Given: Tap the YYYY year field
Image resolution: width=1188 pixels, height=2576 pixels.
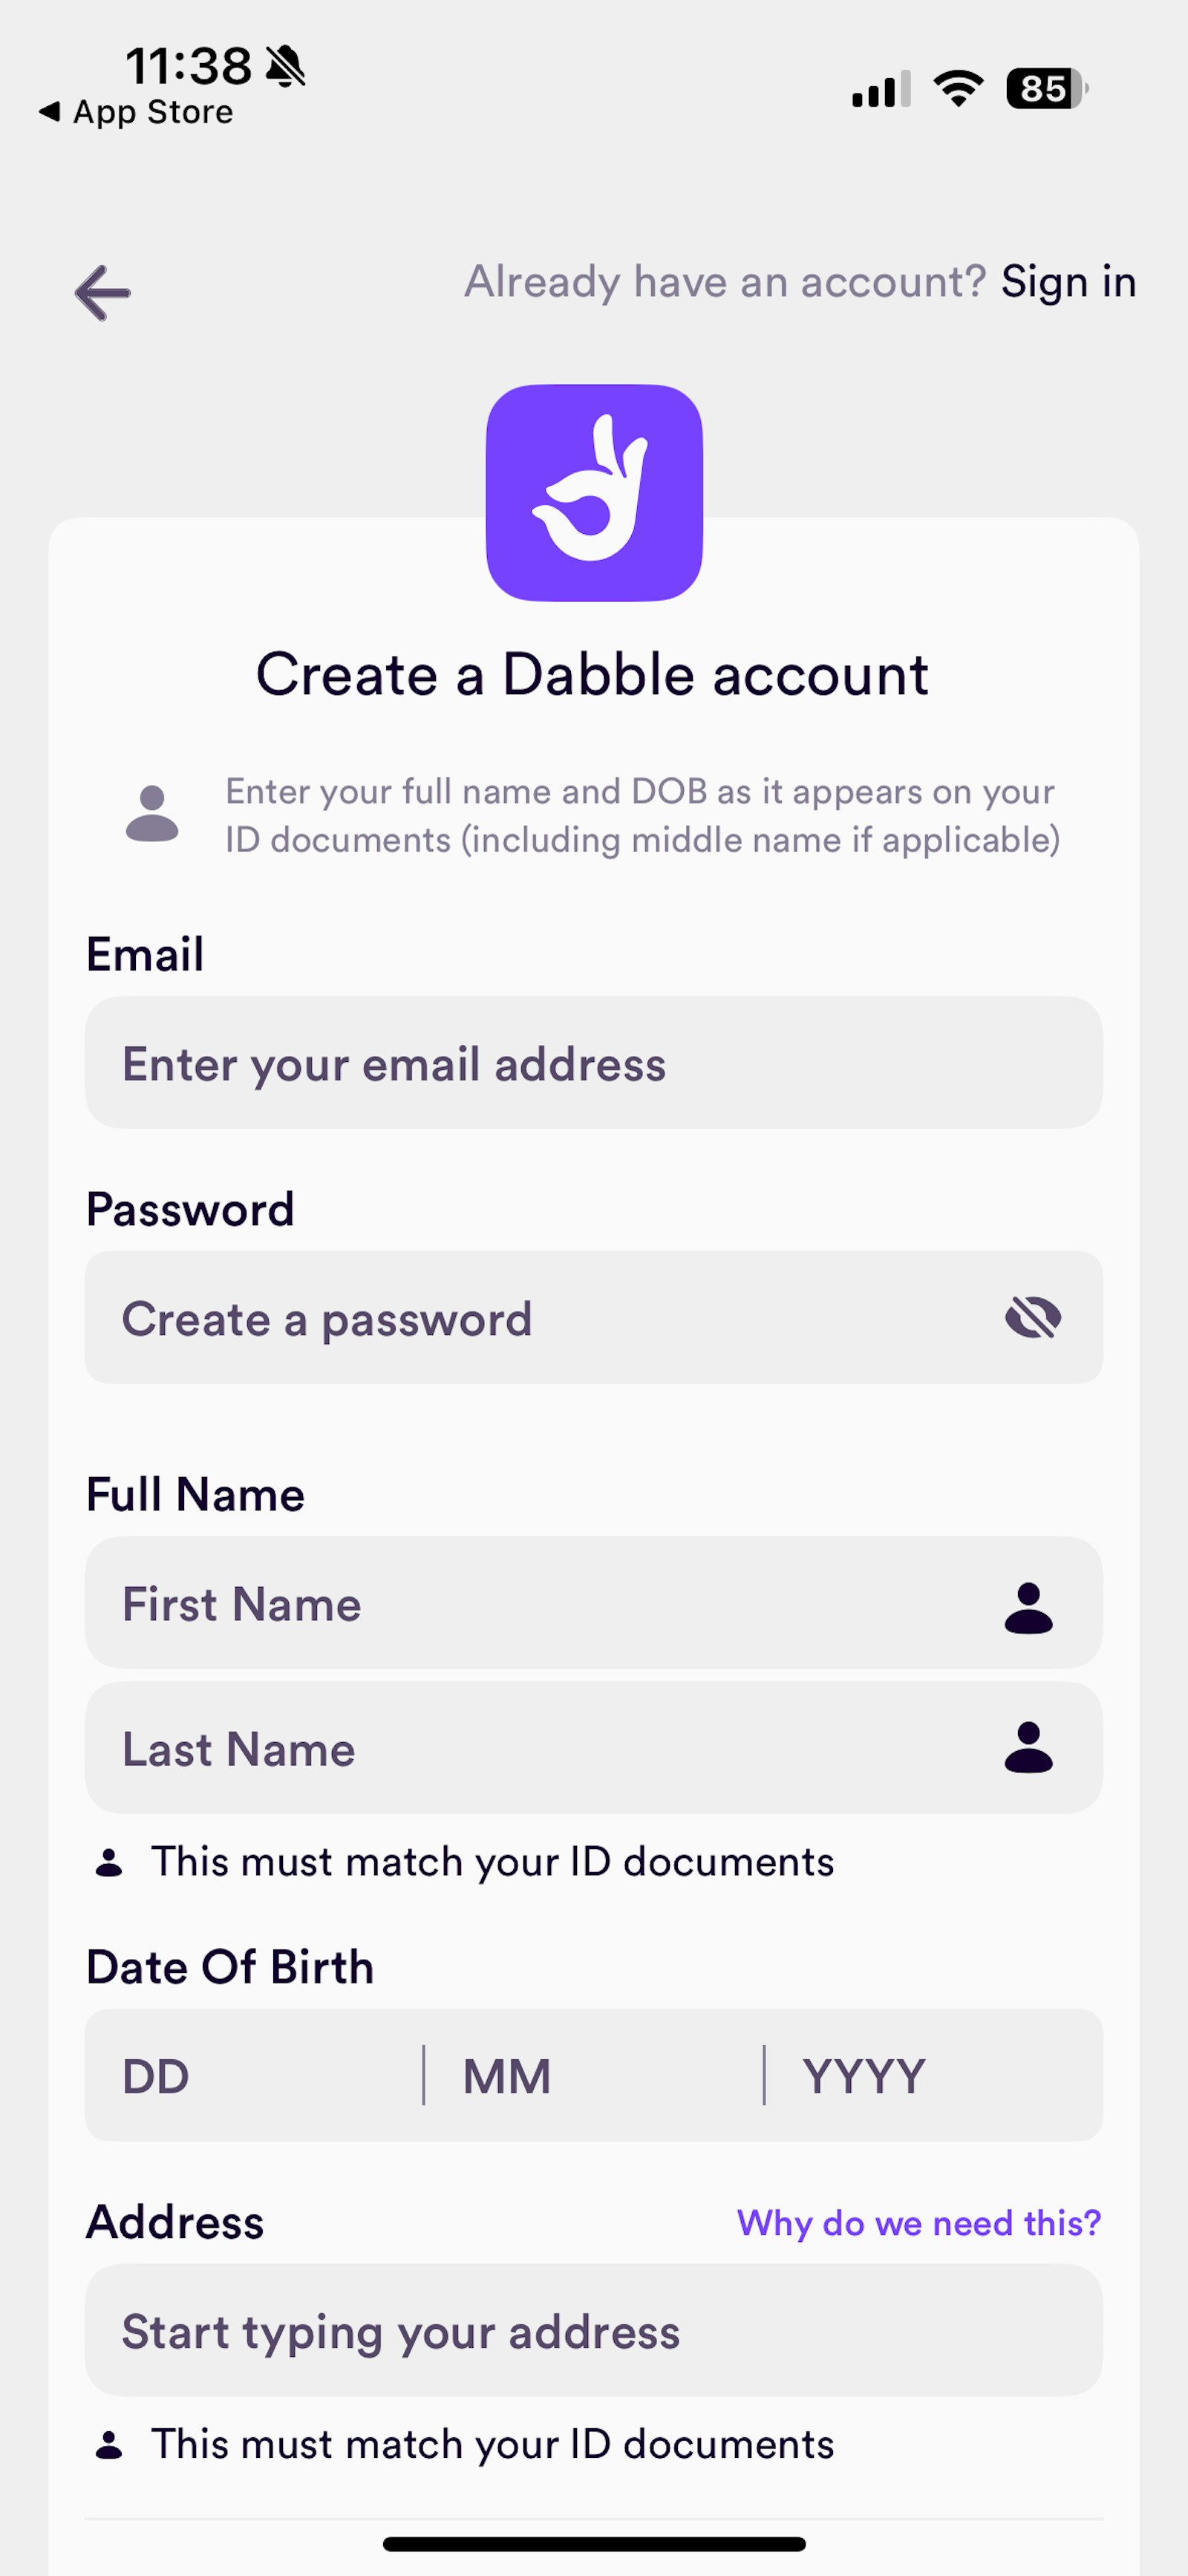Looking at the screenshot, I should pyautogui.click(x=932, y=2076).
